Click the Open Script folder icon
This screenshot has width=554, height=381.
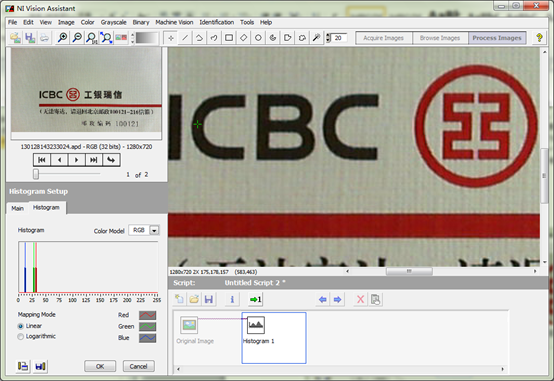(194, 299)
